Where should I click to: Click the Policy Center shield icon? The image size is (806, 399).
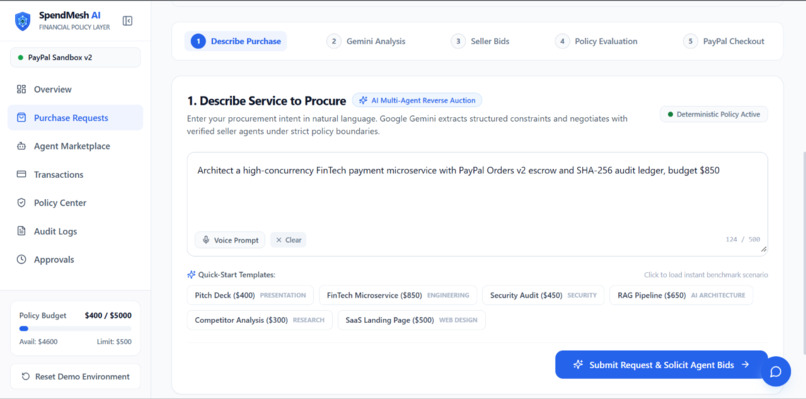pyautogui.click(x=21, y=203)
